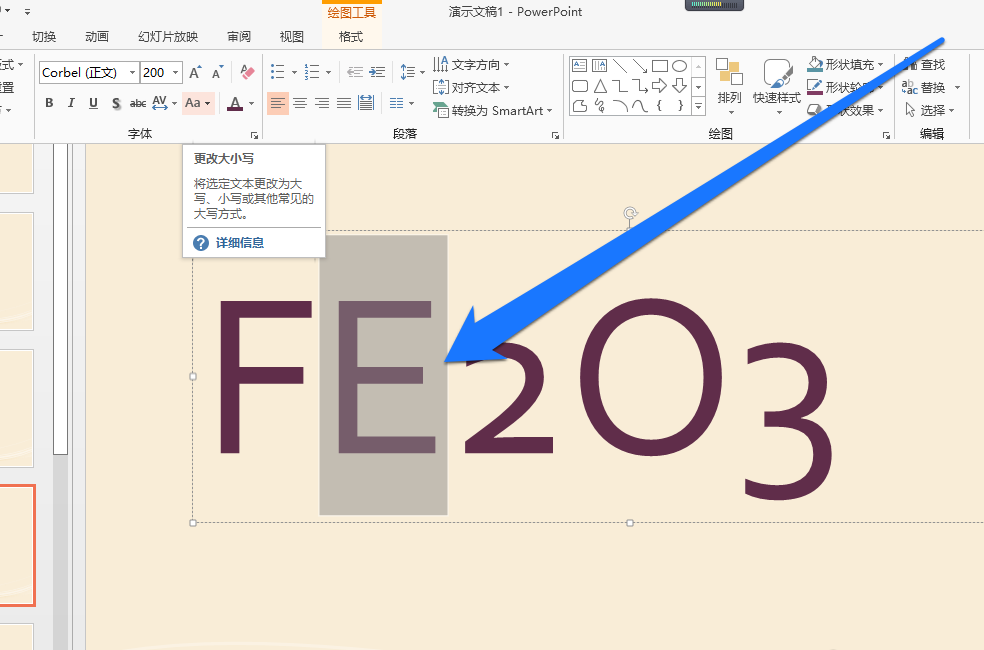984x650 pixels.
Task: Open the 排列 arrange menu
Action: tap(729, 87)
